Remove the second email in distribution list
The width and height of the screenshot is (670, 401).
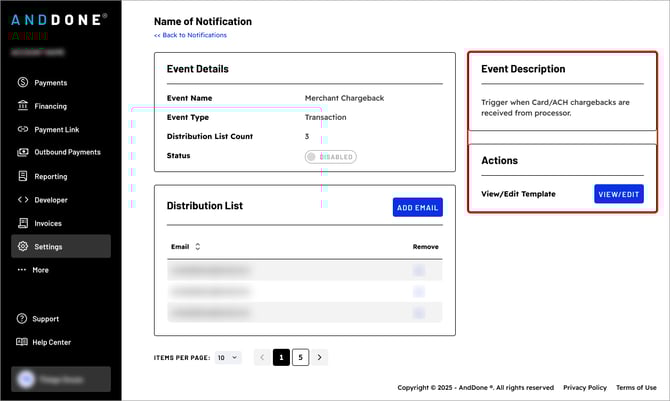click(x=419, y=292)
